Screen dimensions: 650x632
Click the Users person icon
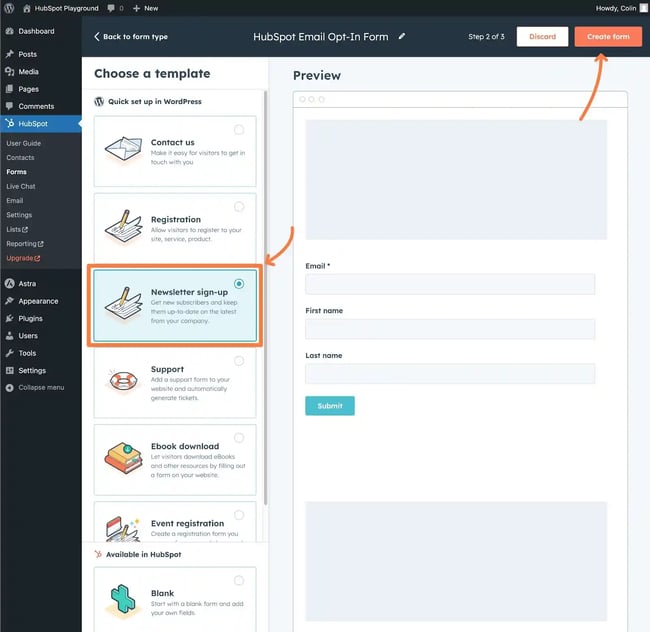(x=10, y=336)
